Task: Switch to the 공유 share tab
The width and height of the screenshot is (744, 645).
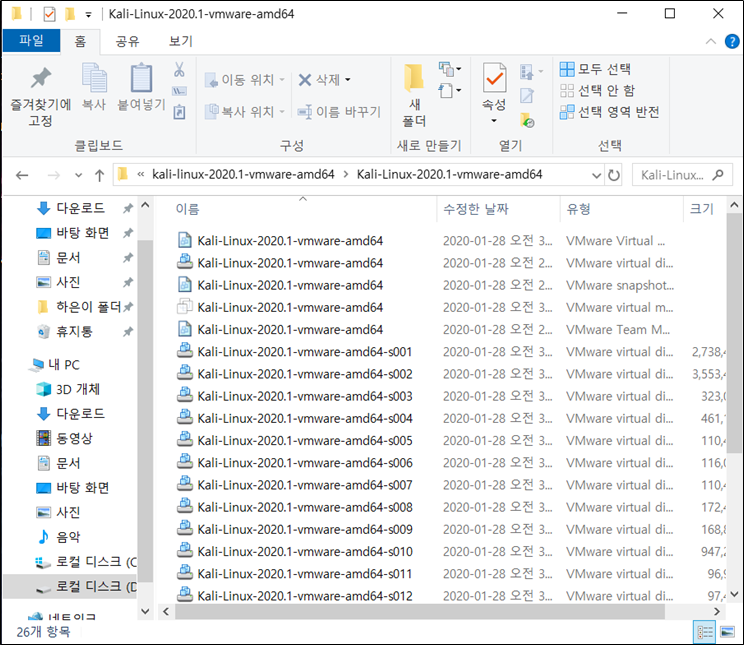Action: point(127,41)
